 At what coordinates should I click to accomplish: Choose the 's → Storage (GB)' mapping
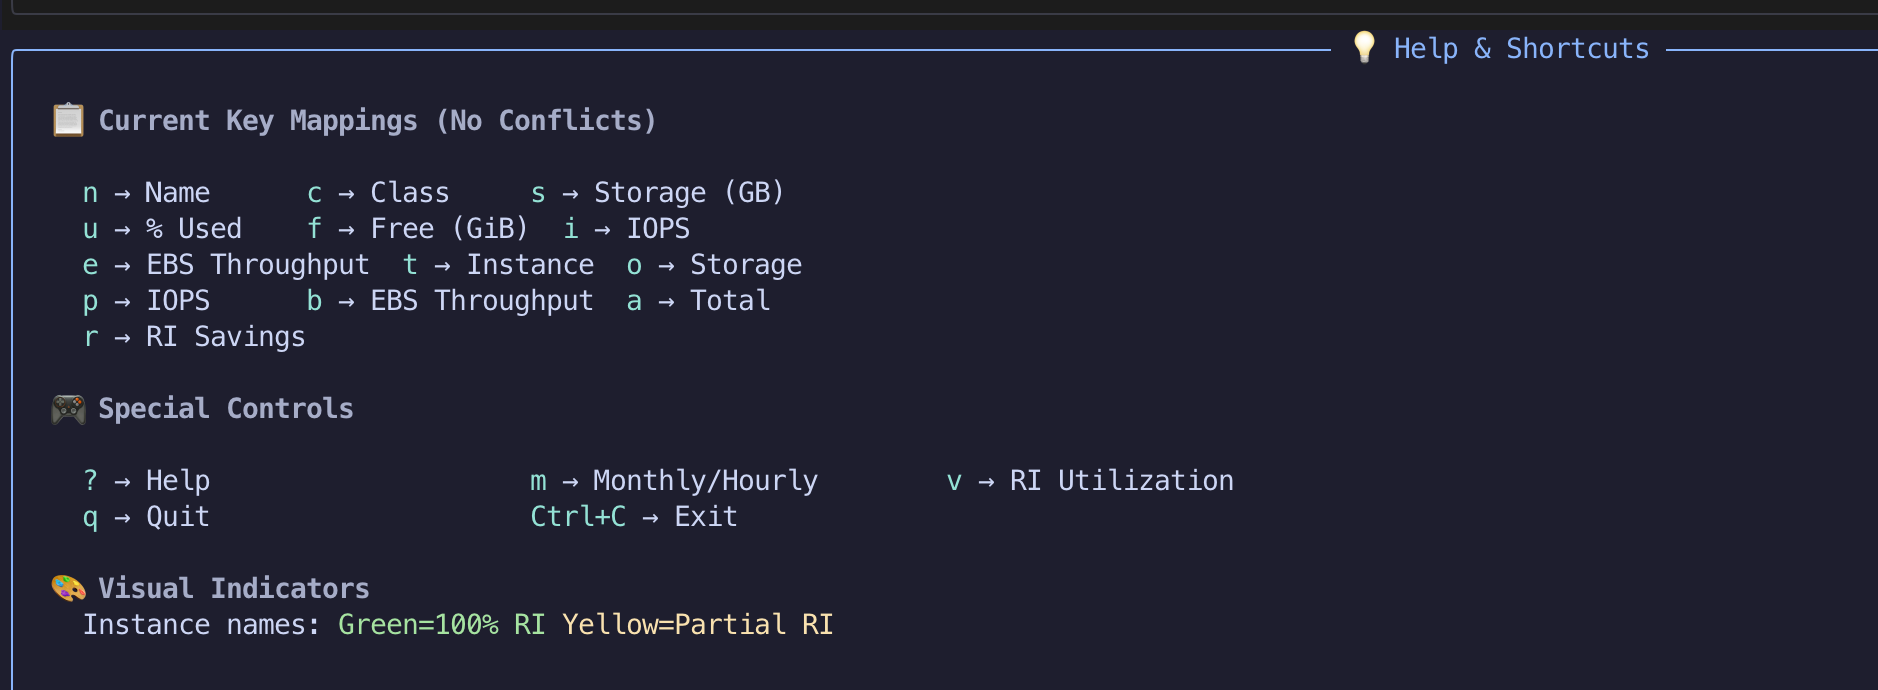click(x=657, y=193)
